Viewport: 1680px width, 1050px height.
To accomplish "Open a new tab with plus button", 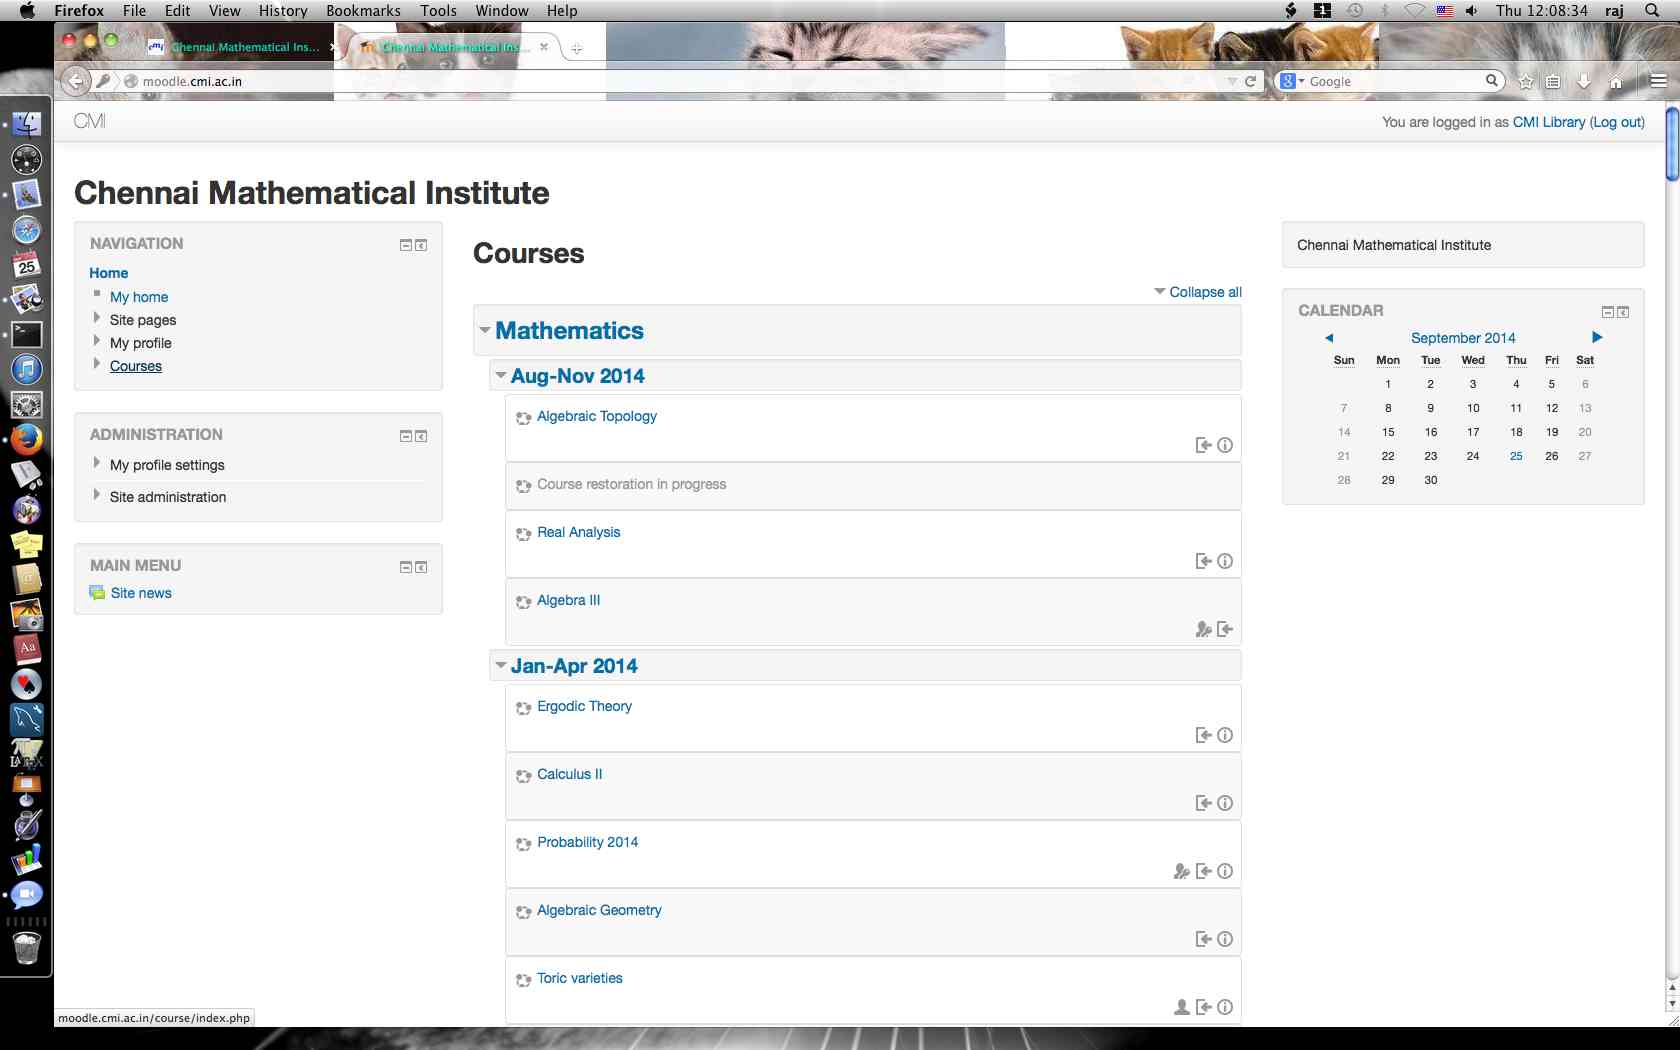I will 576,48.
